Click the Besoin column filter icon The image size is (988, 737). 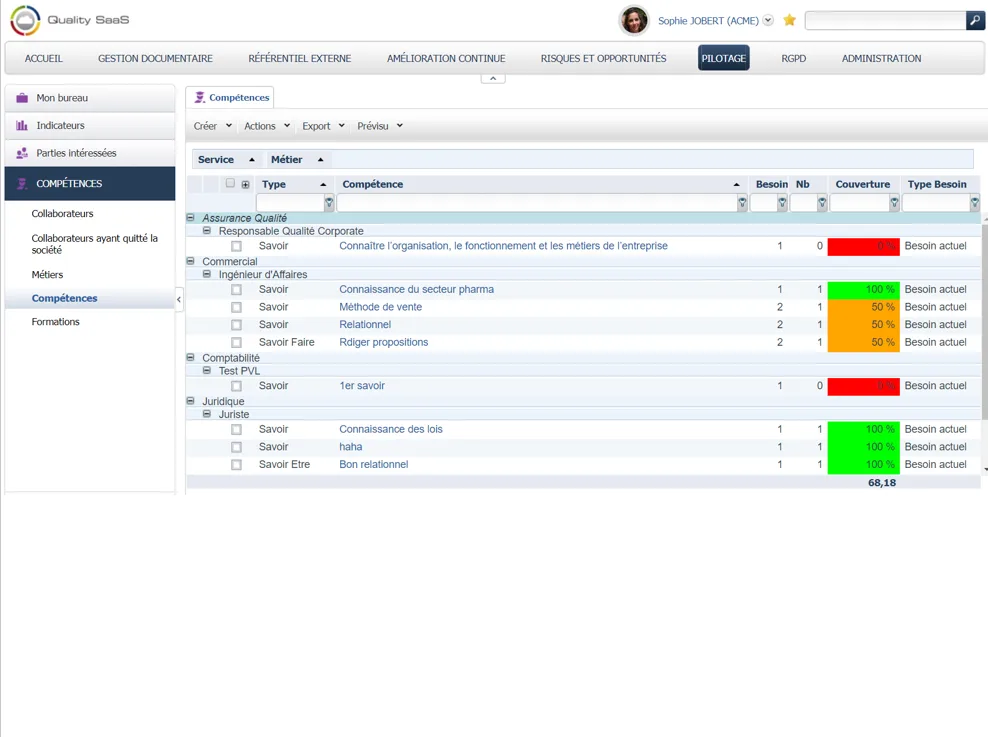782,203
